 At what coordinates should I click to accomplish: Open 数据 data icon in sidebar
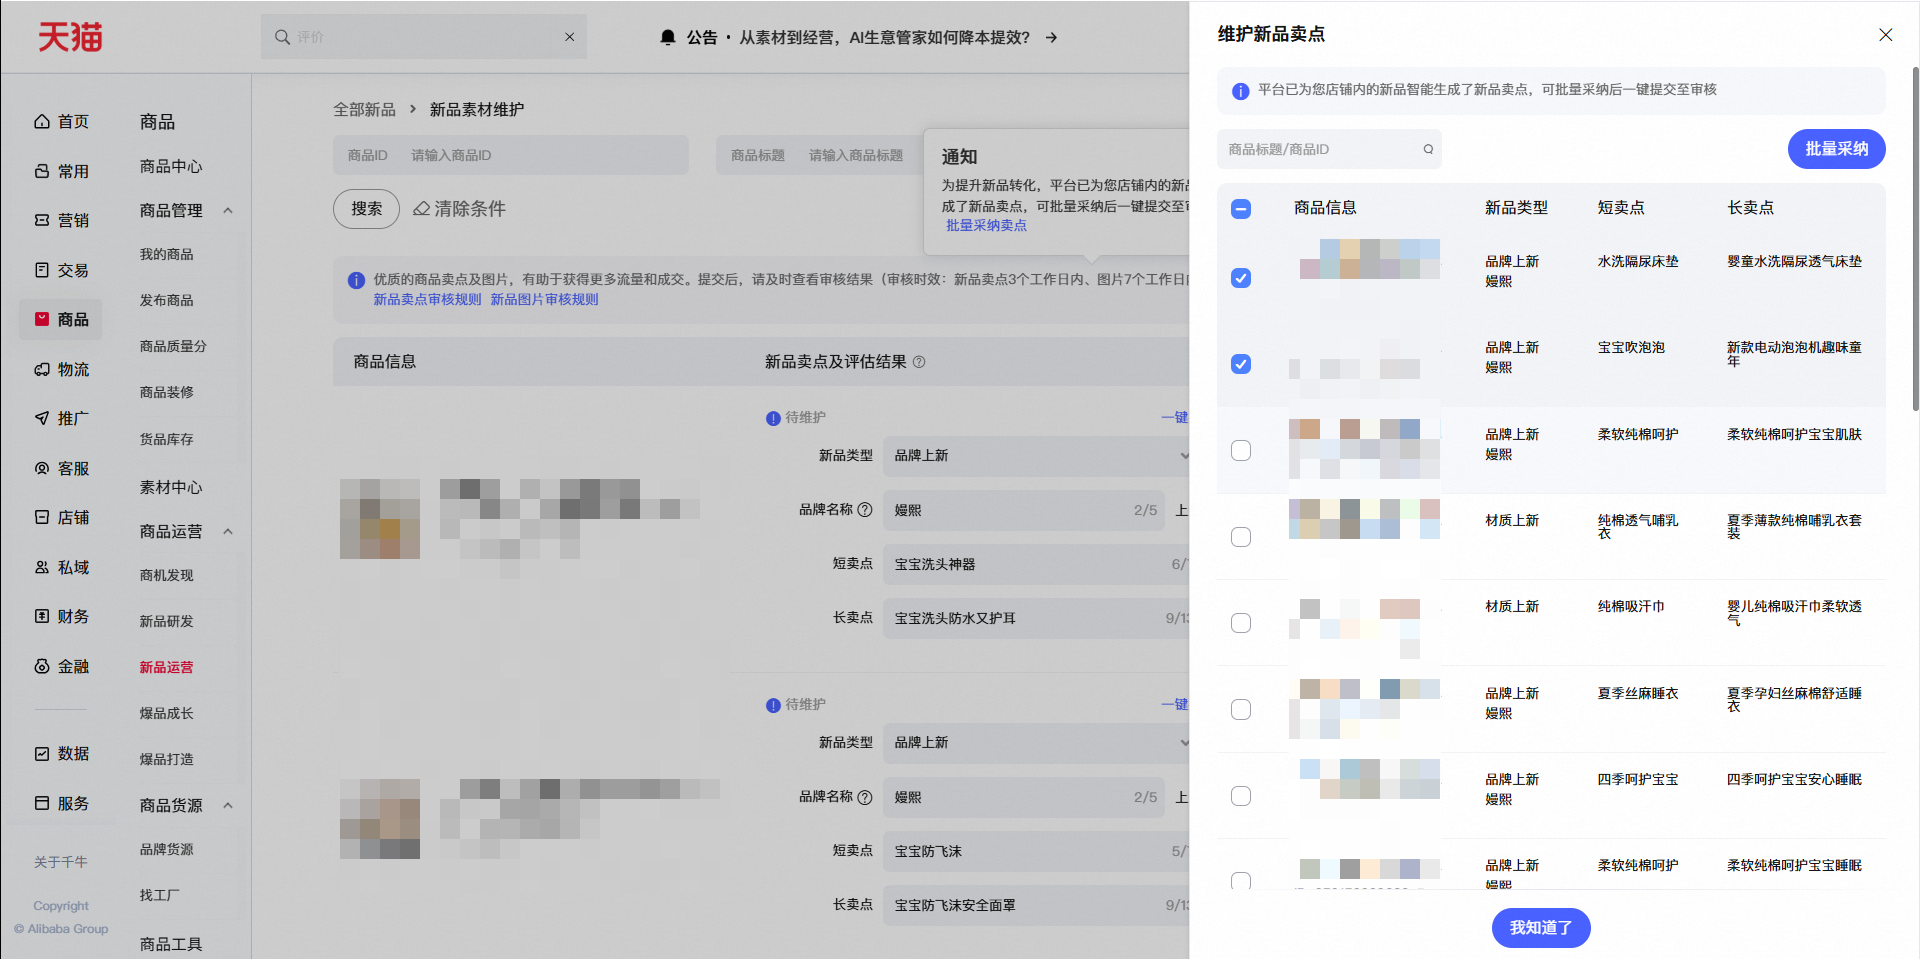point(42,753)
